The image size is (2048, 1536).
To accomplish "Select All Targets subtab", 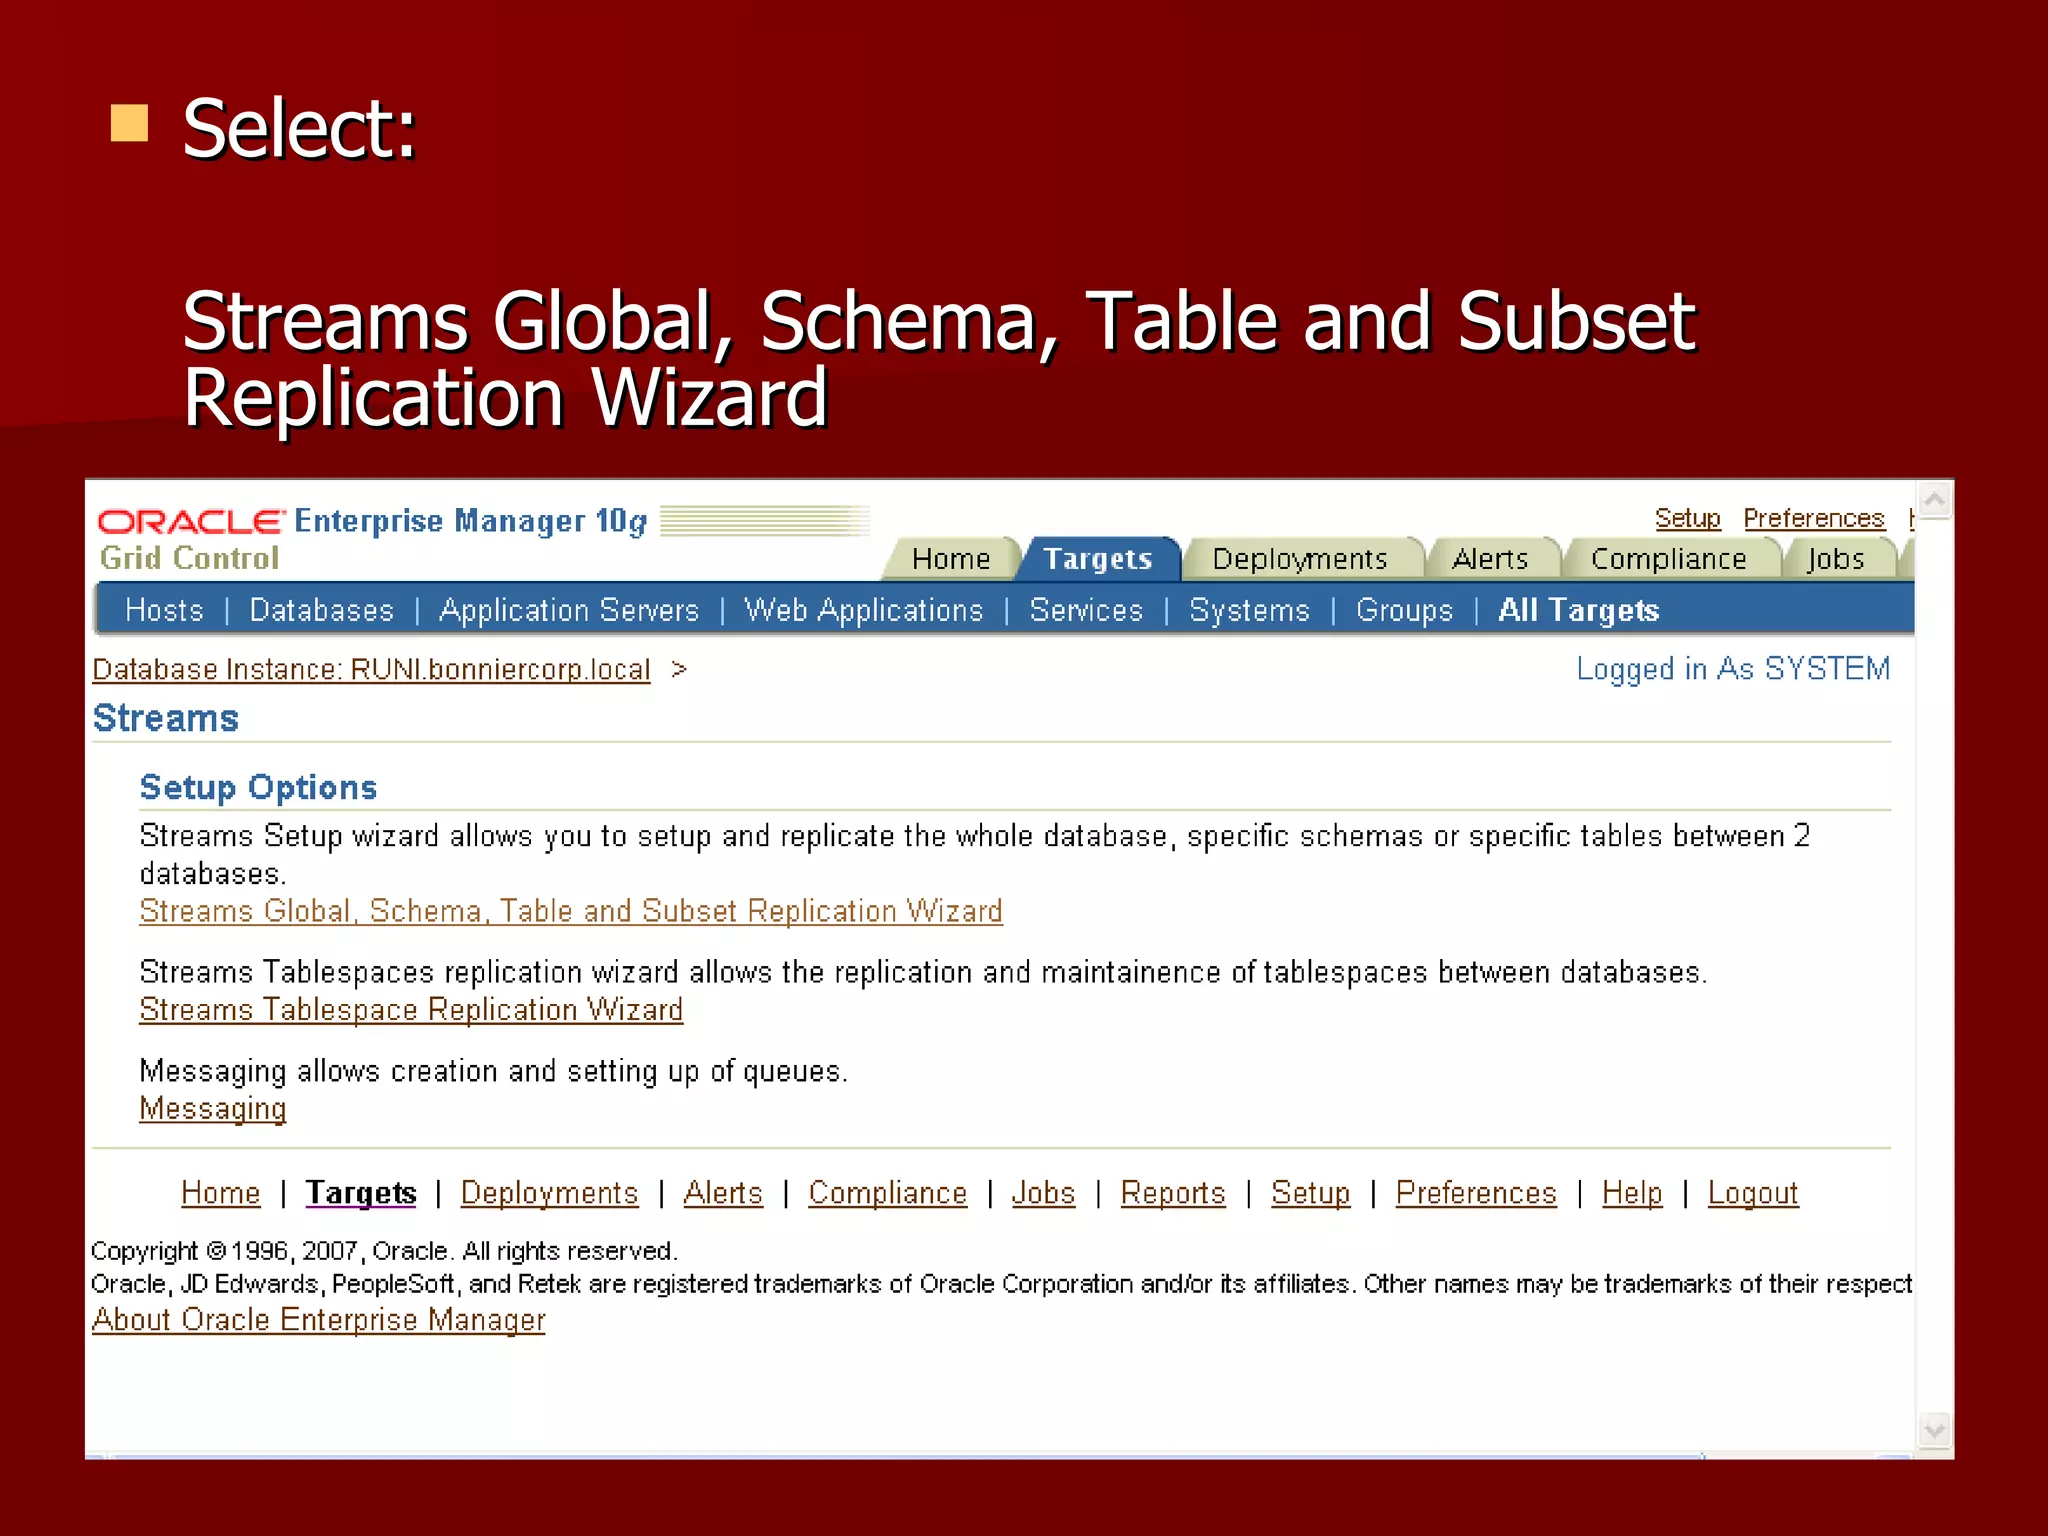I will [x=1578, y=610].
